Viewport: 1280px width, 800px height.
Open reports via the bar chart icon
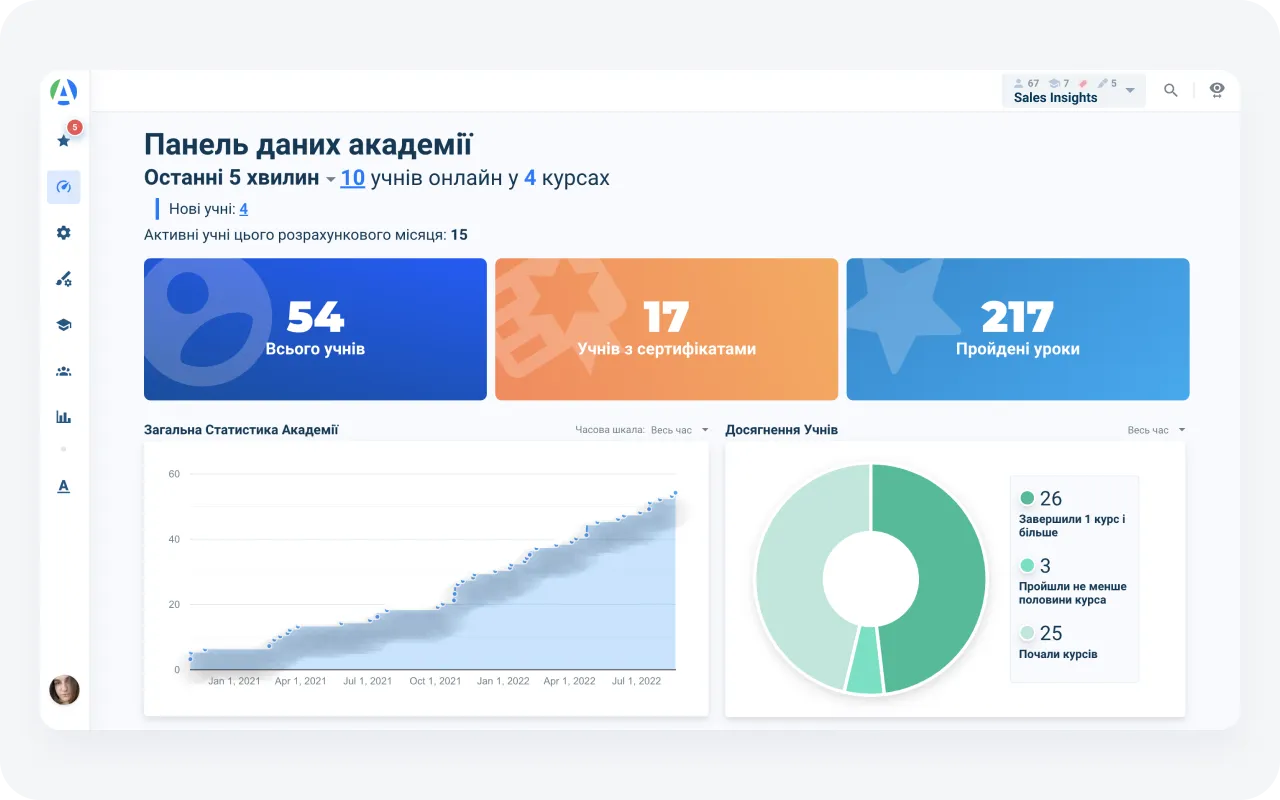(x=63, y=416)
